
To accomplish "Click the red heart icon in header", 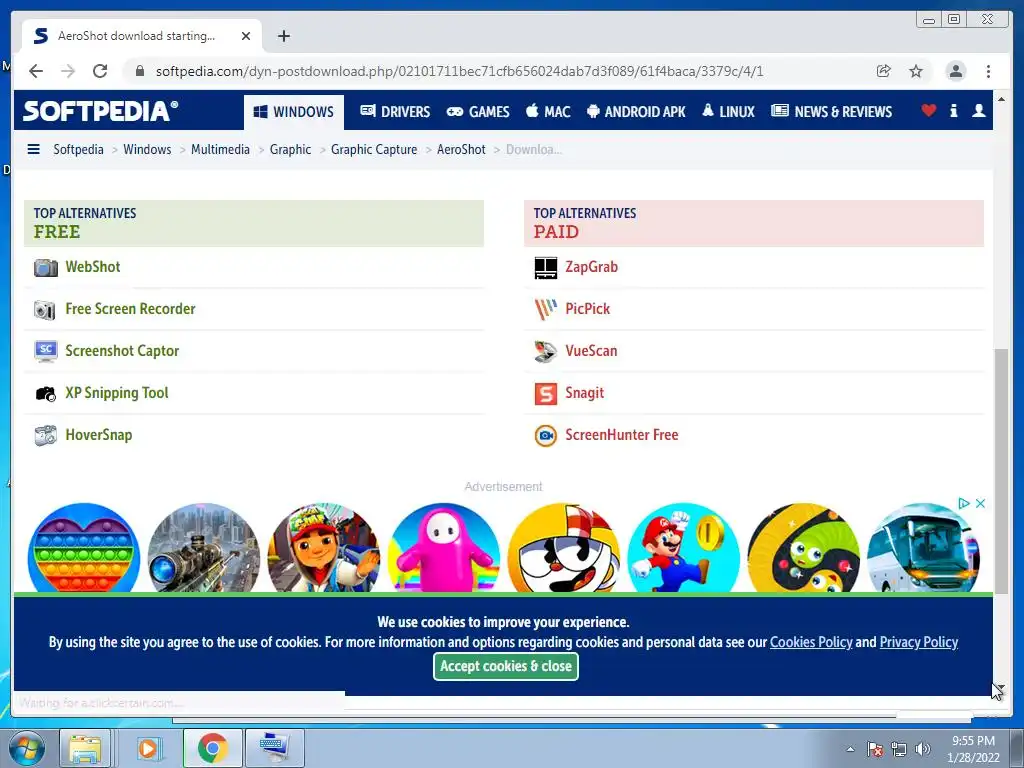I will (928, 111).
